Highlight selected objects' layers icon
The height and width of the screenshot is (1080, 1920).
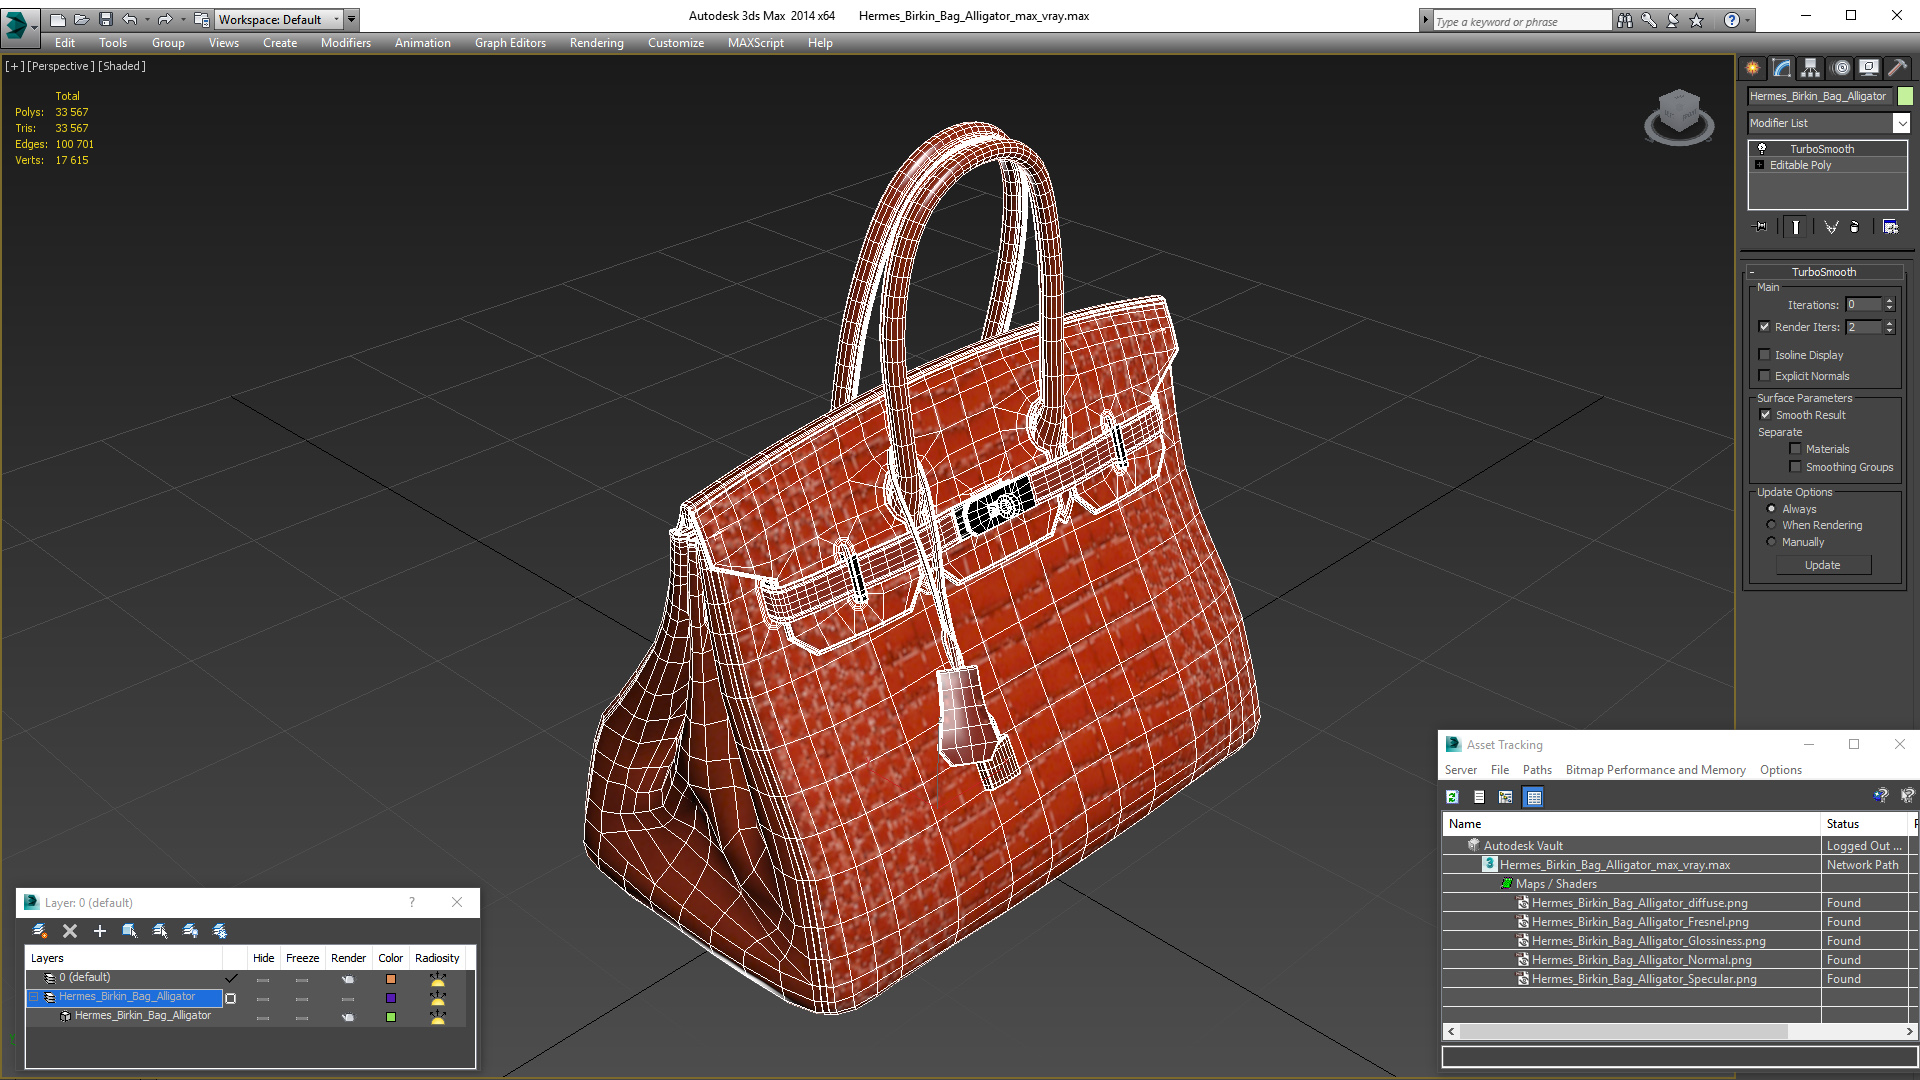(160, 931)
